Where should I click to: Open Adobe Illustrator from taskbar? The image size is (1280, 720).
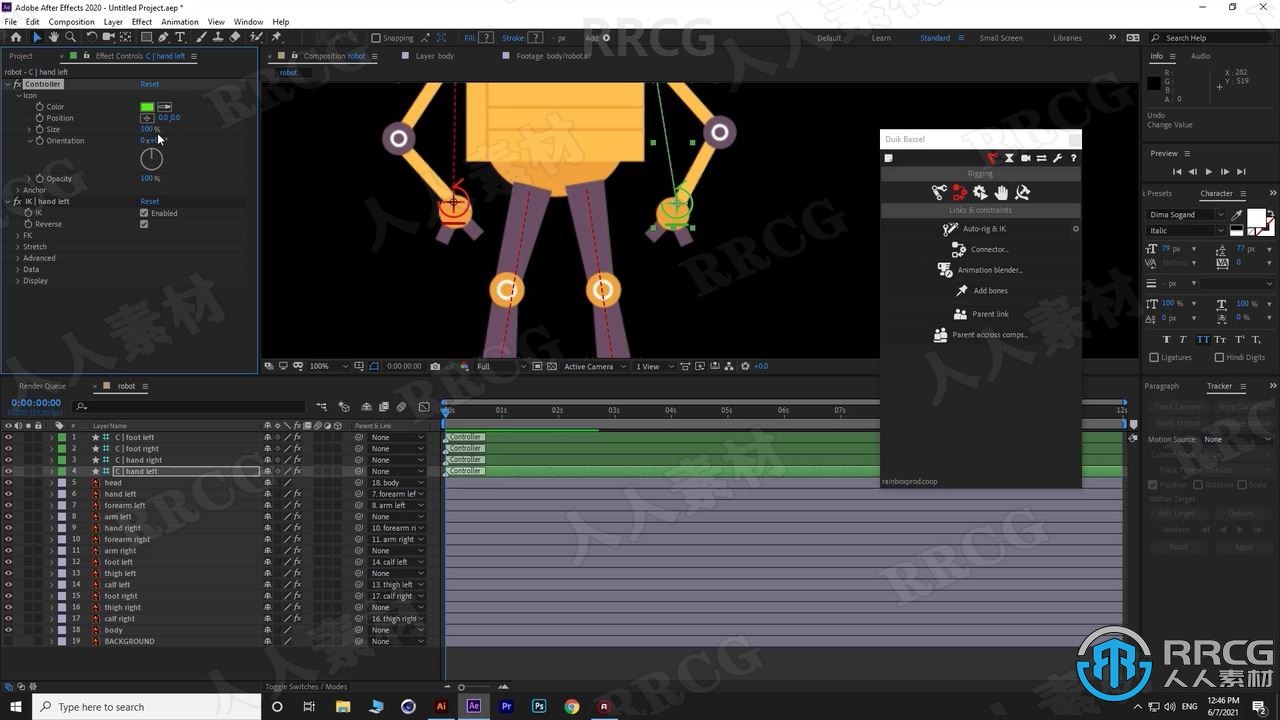(441, 706)
